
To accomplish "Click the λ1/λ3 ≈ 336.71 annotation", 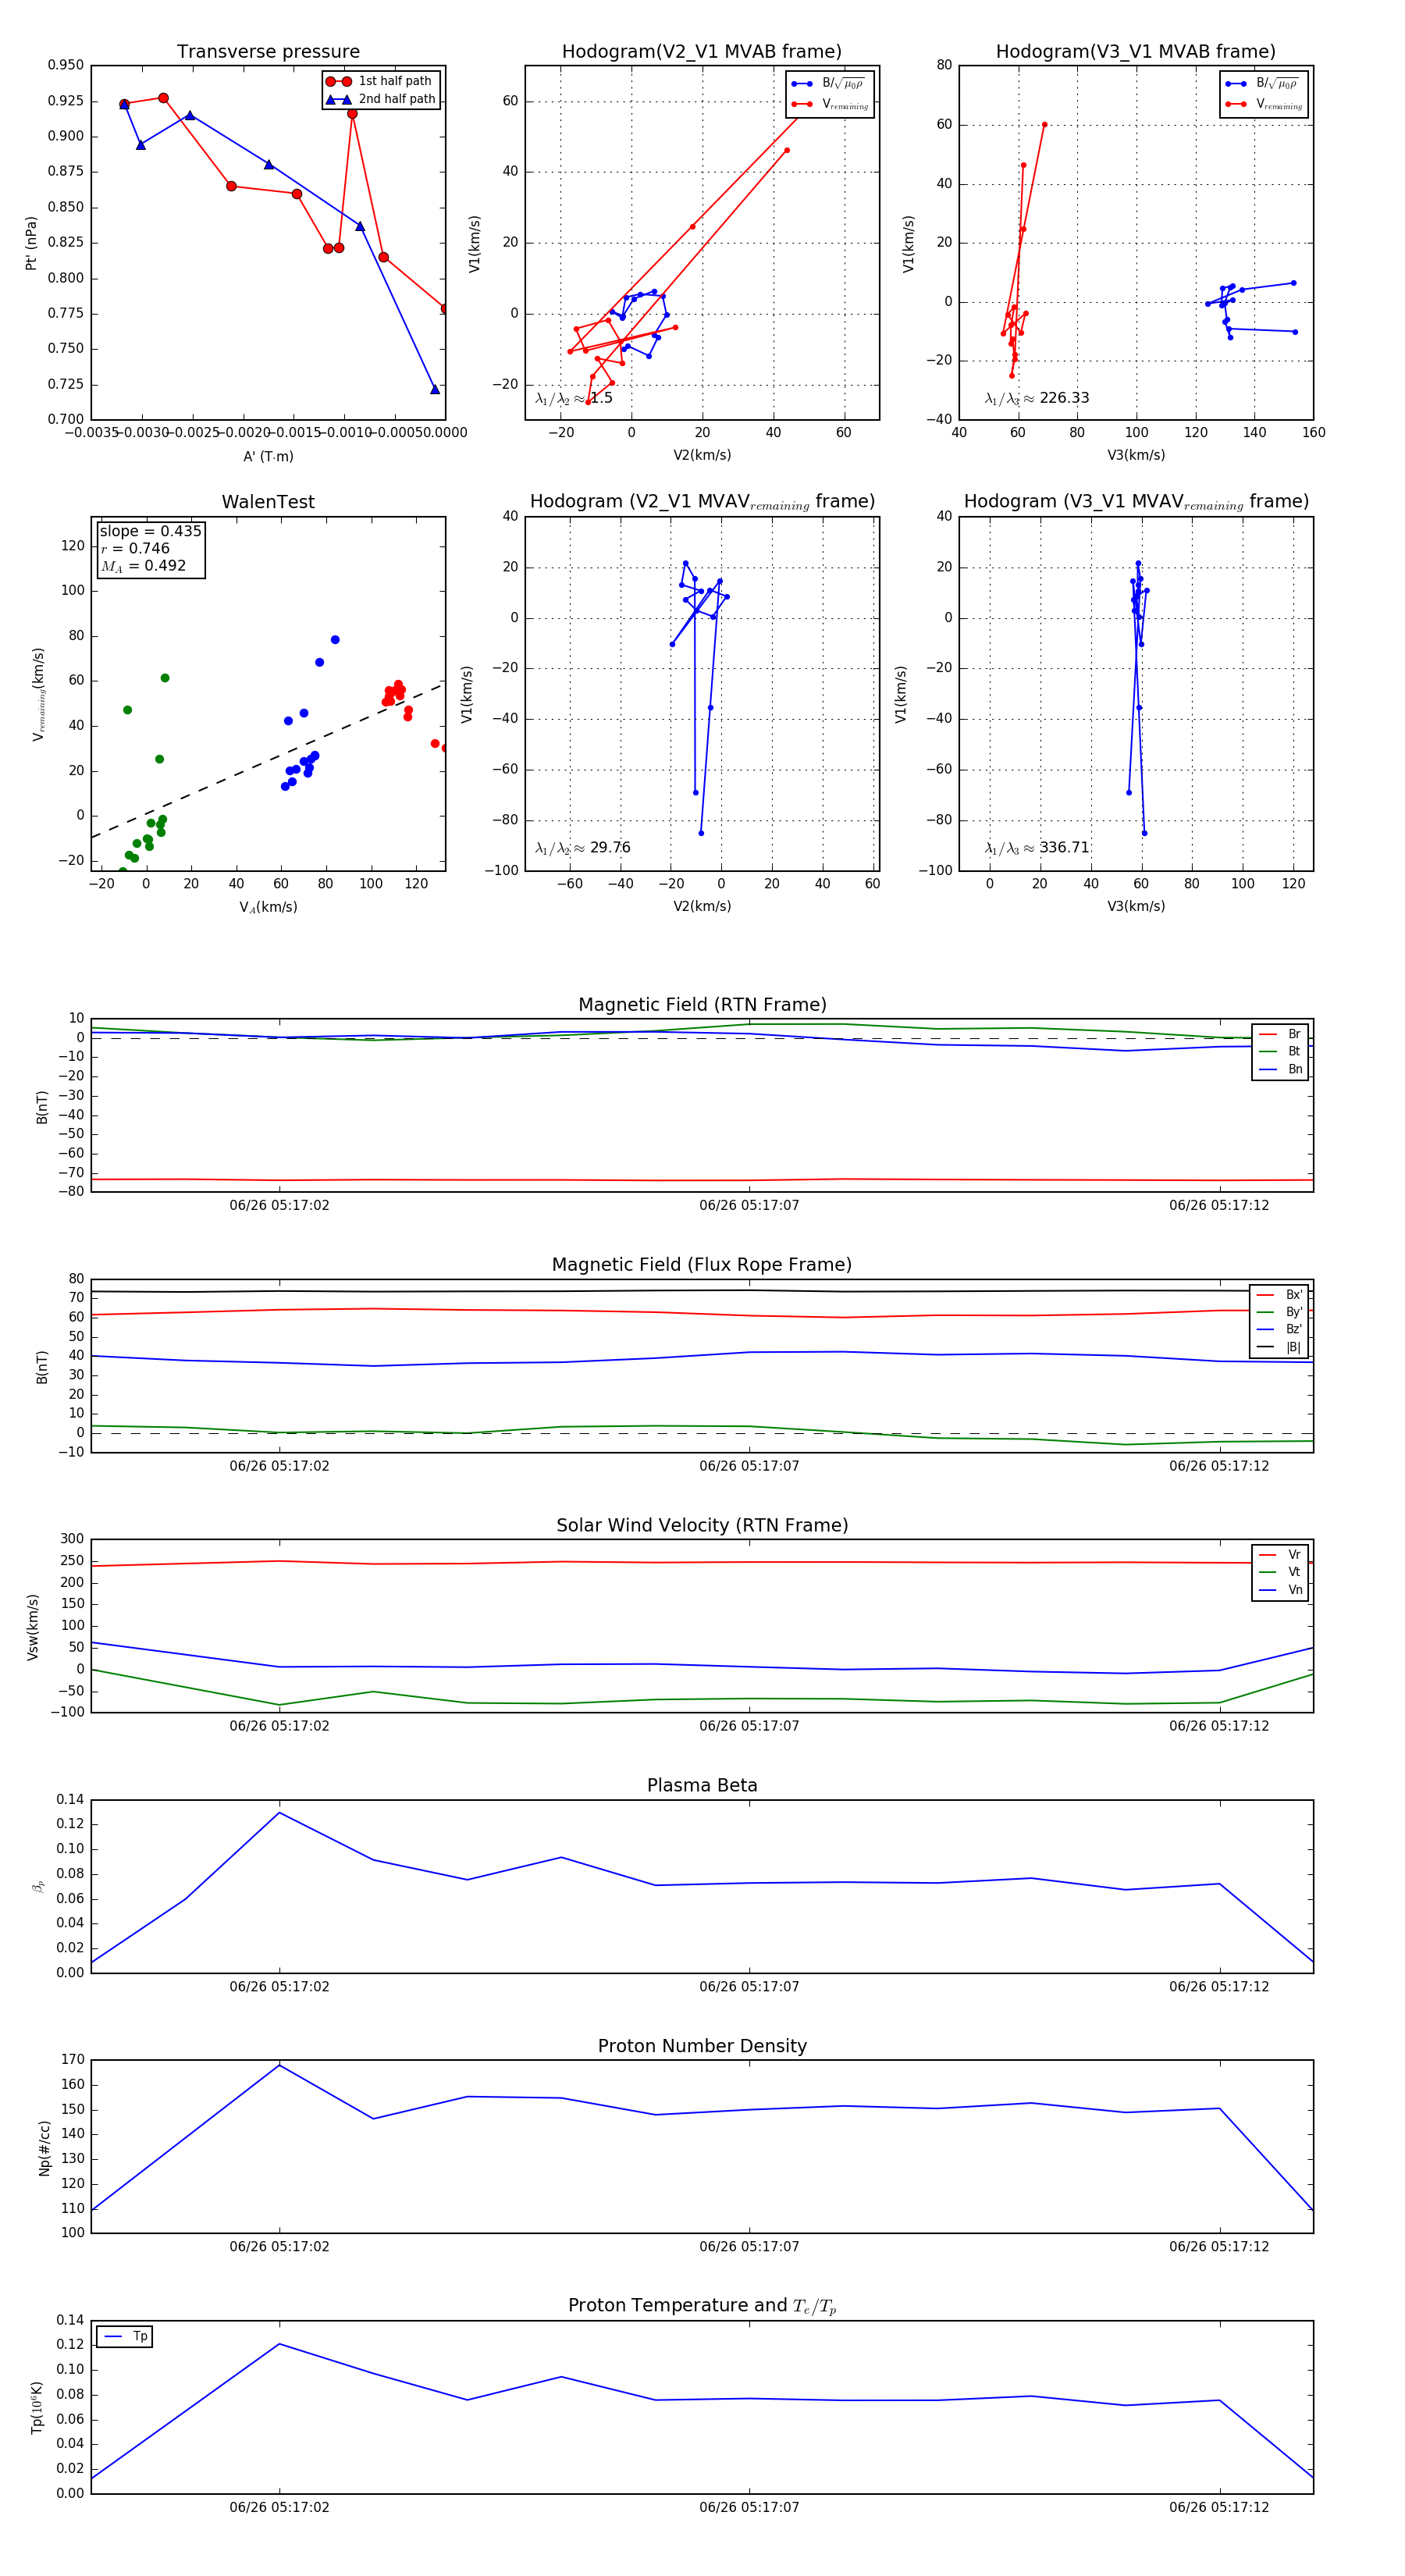I will (1037, 847).
